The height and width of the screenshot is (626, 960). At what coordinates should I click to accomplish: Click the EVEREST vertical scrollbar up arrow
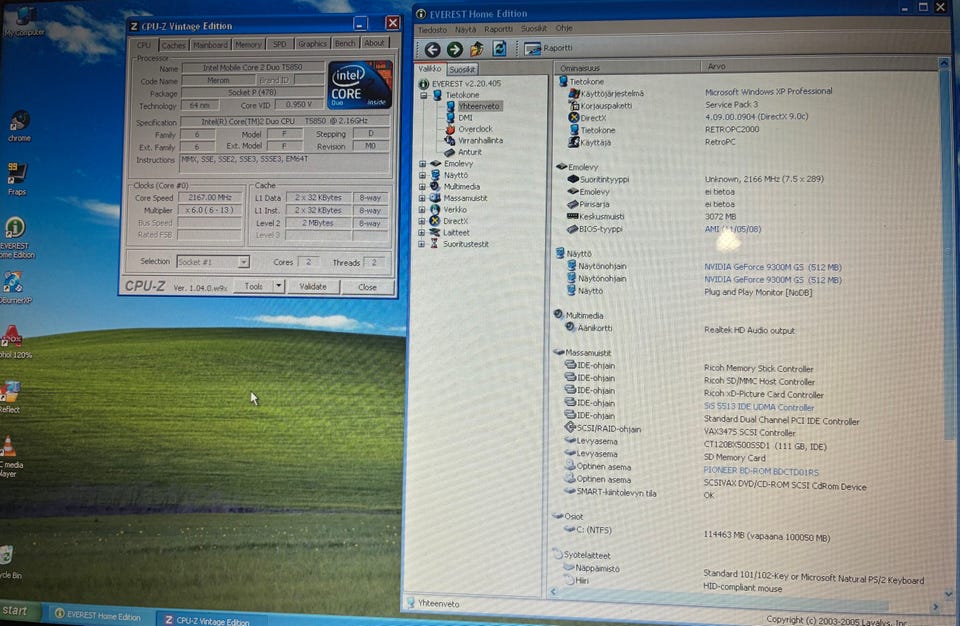pyautogui.click(x=943, y=63)
